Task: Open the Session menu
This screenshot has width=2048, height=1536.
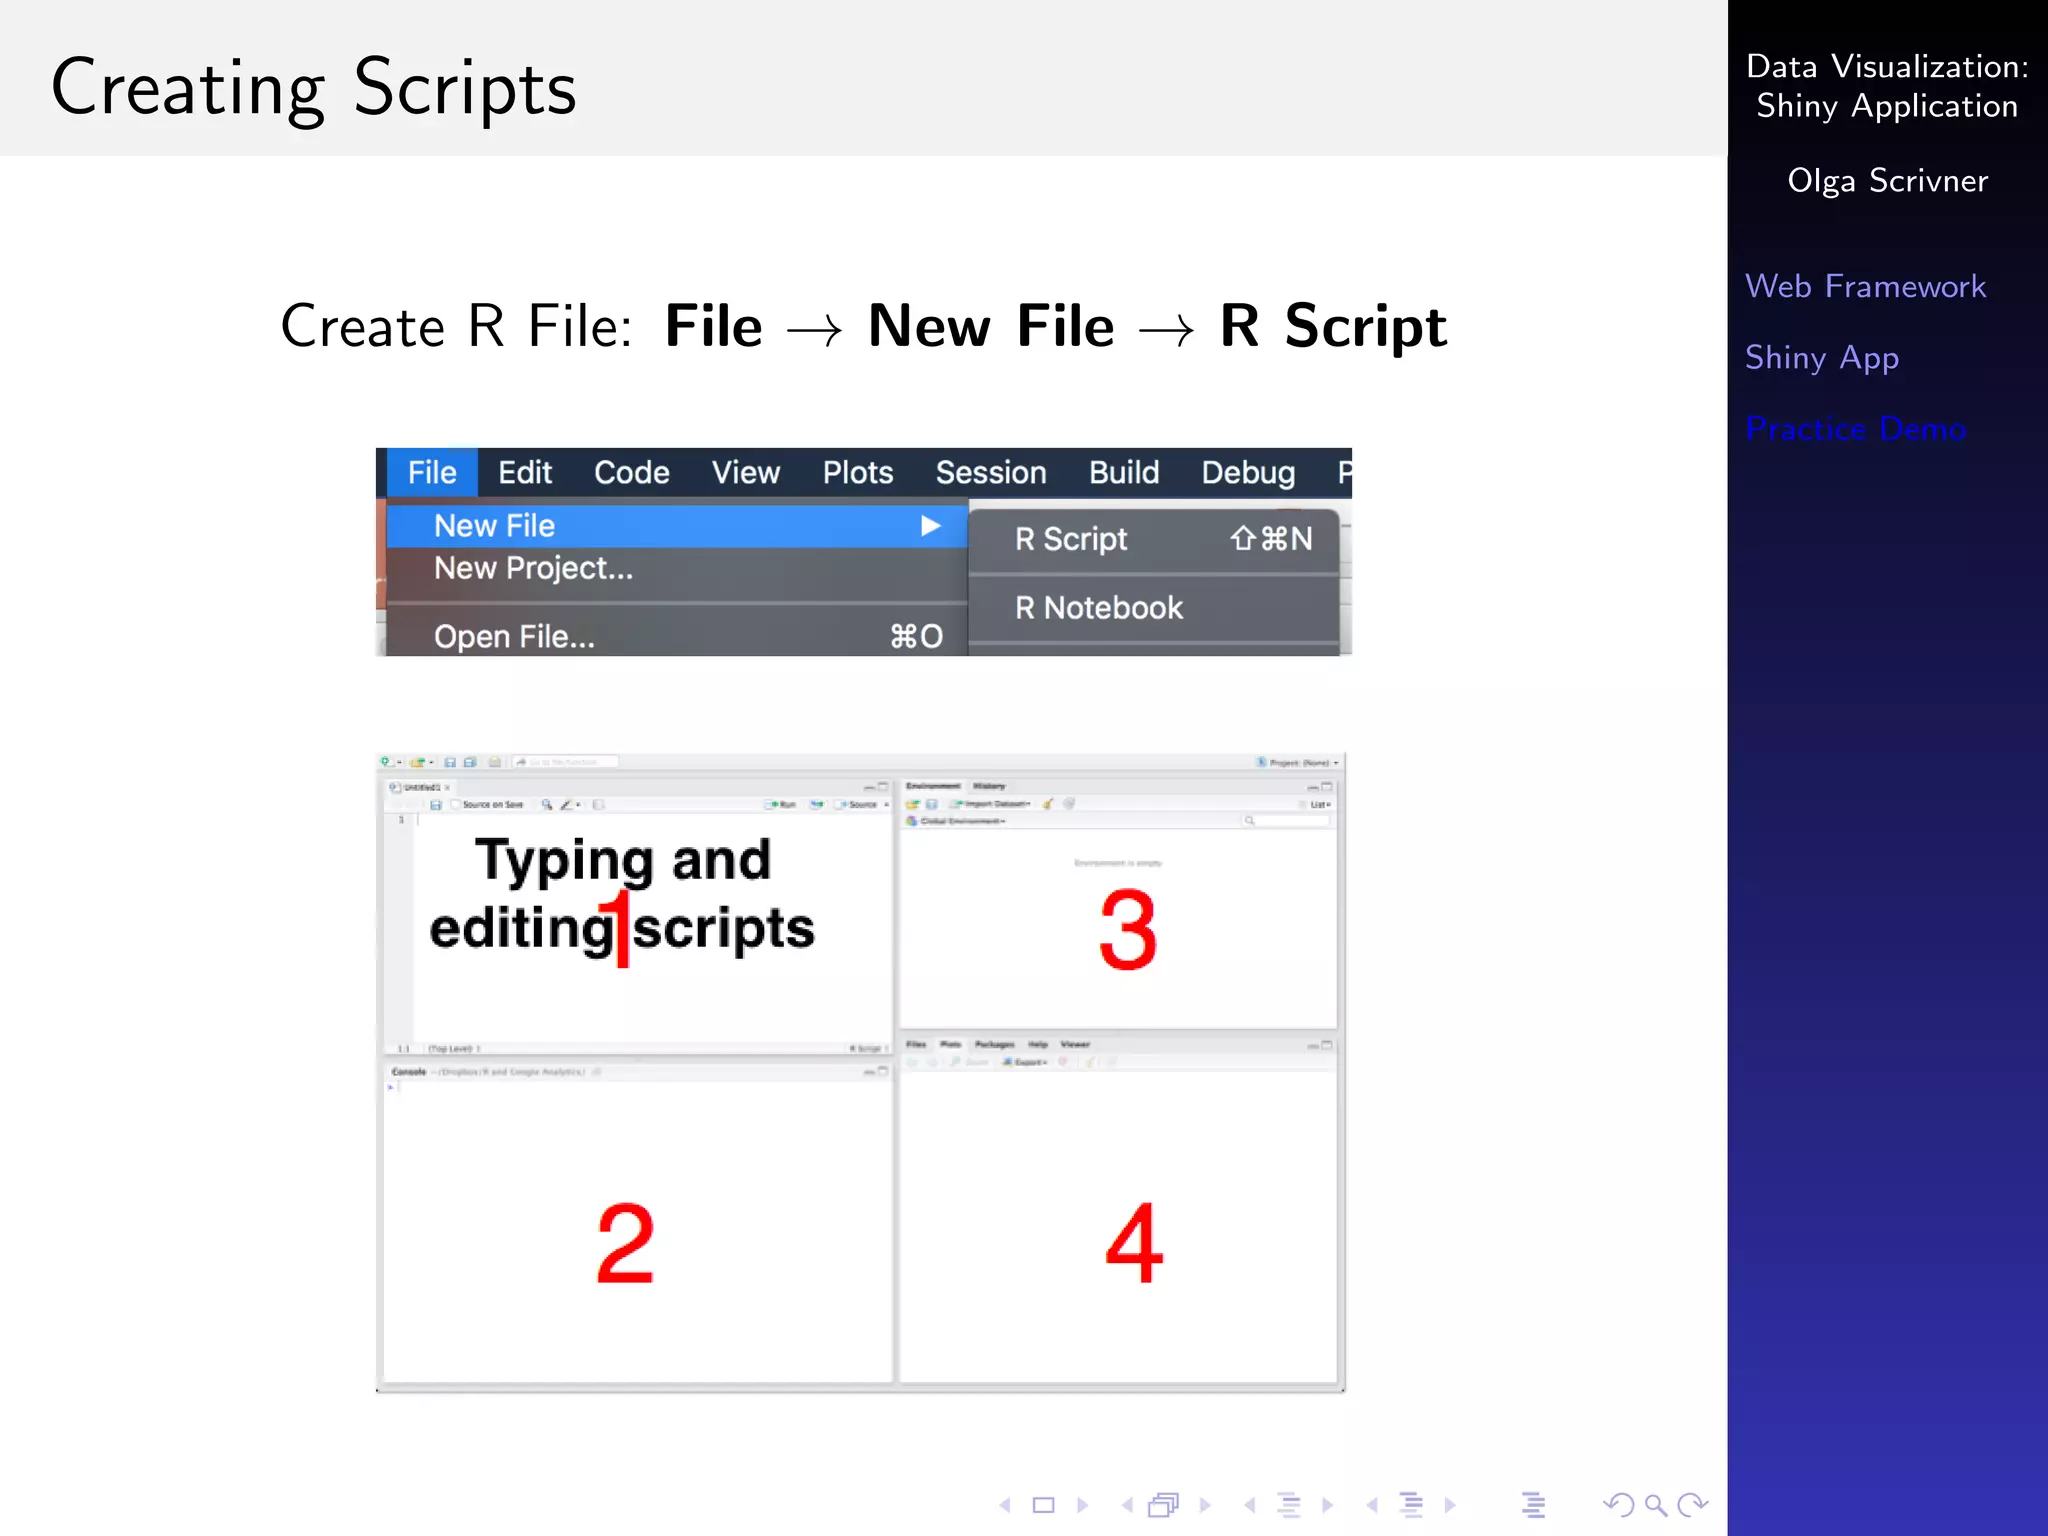Action: click(990, 473)
